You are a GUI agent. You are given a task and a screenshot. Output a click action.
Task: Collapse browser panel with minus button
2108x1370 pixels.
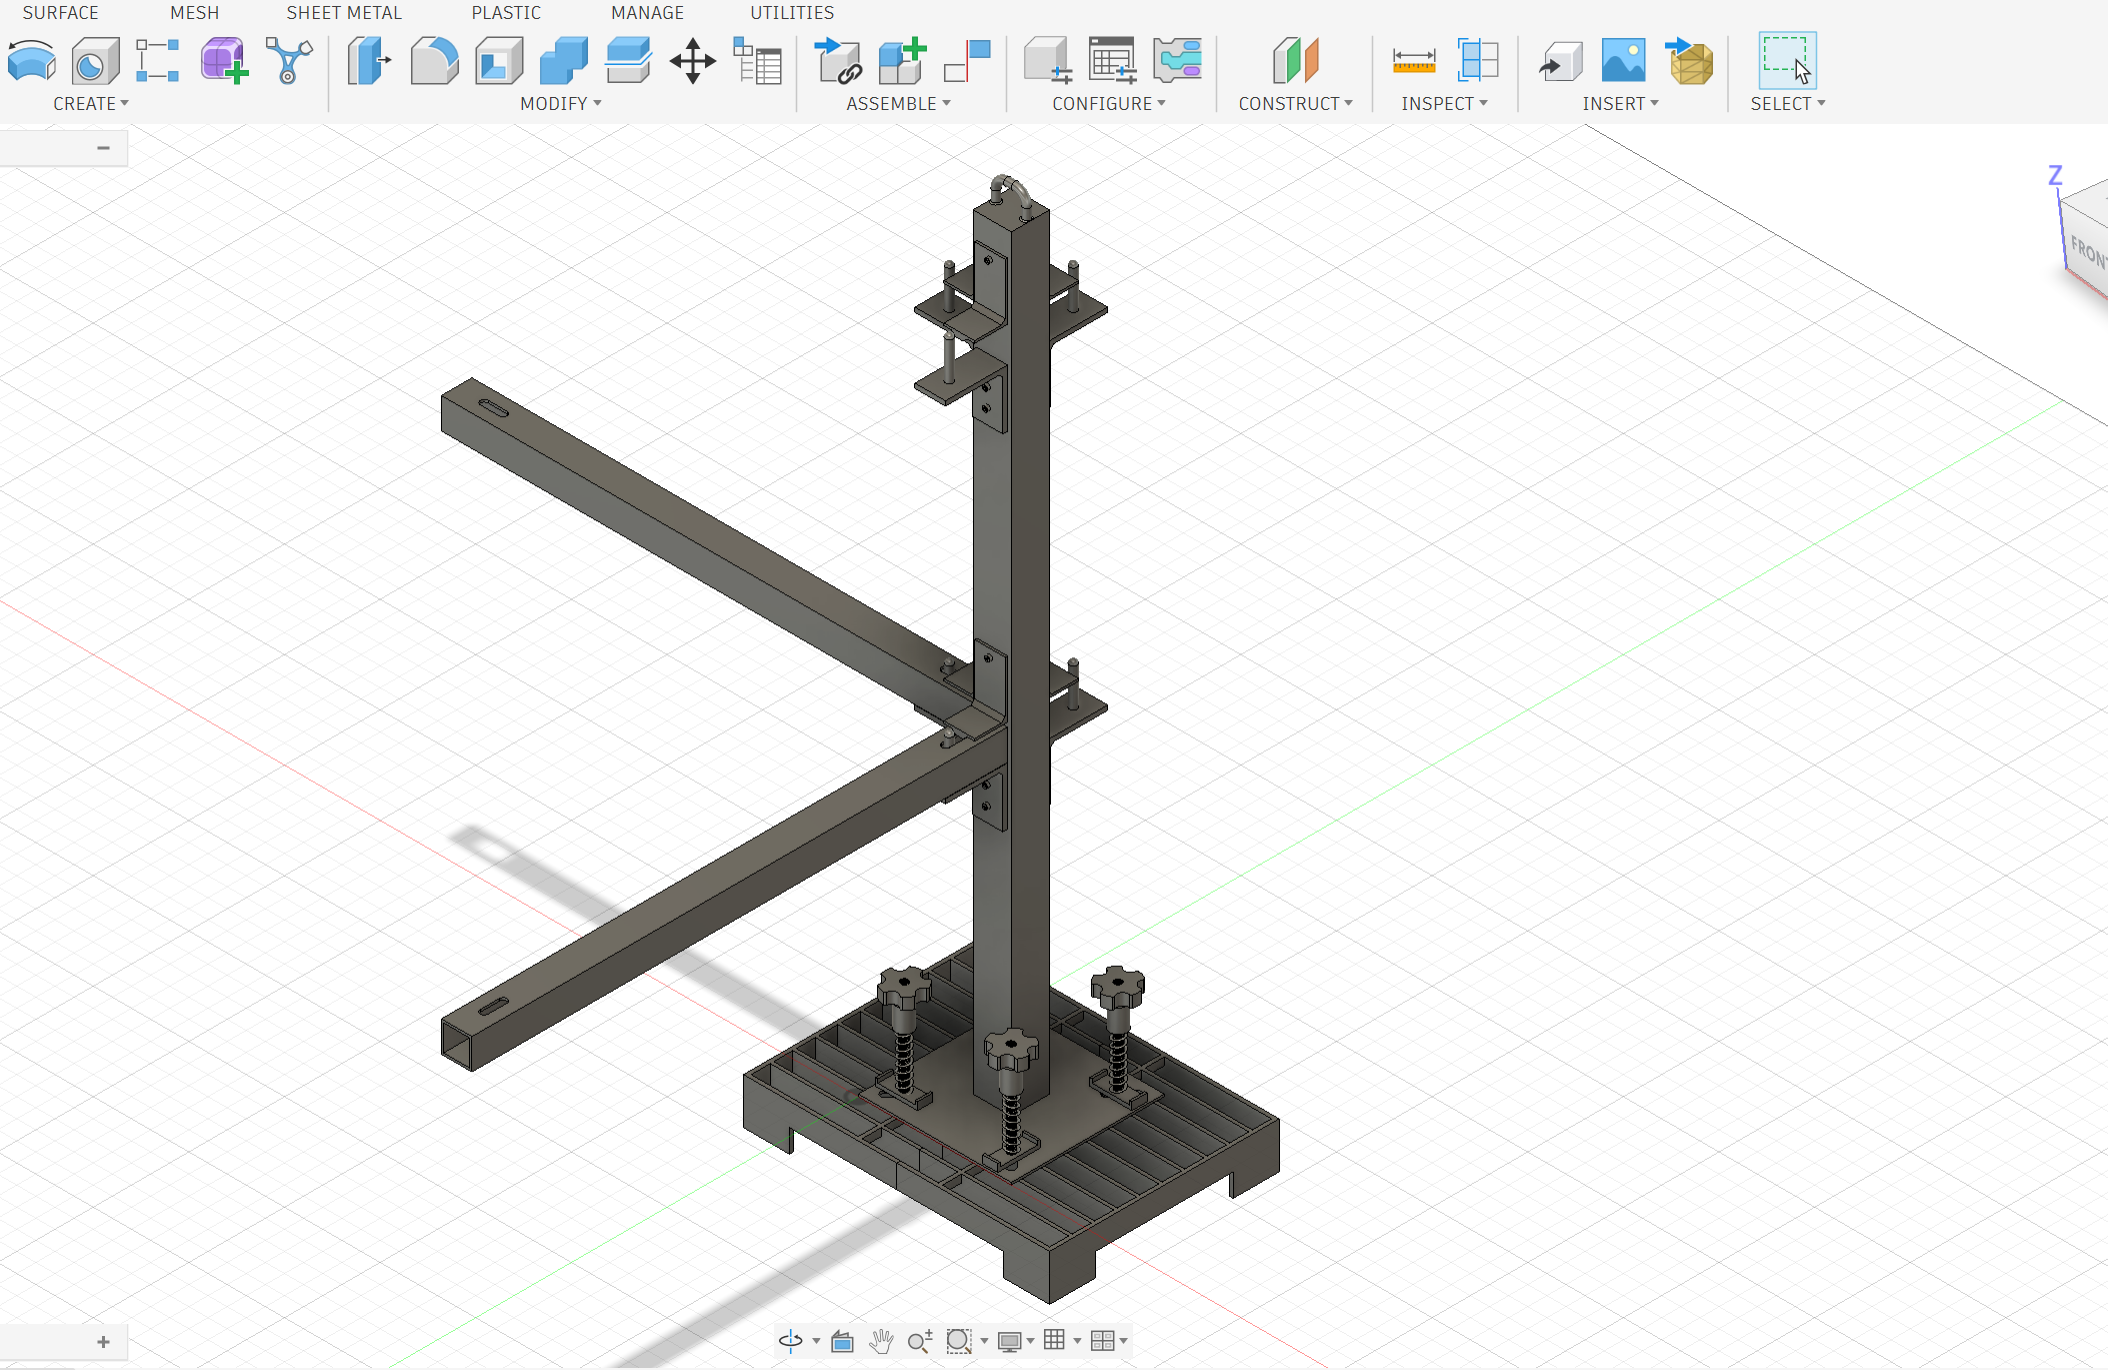click(103, 148)
